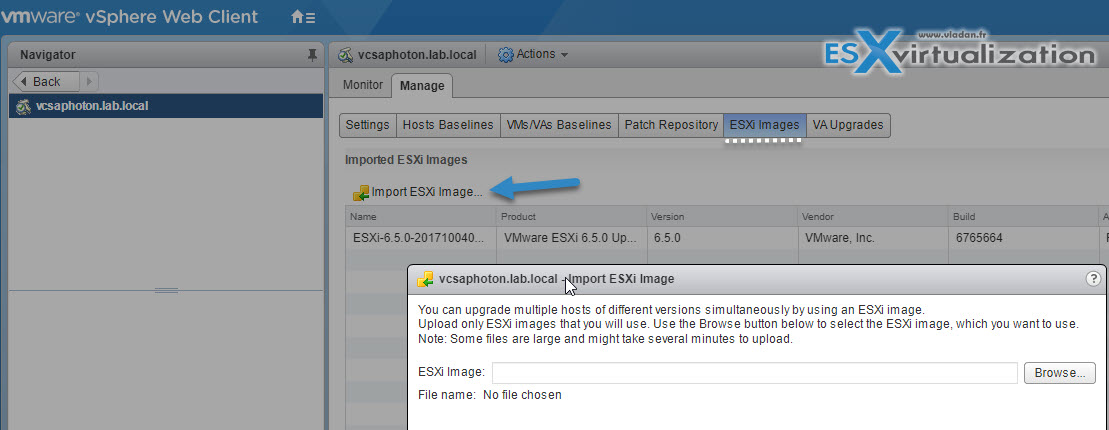Viewport: 1109px width, 430px height.
Task: Click the help question mark icon
Action: pos(1093,279)
